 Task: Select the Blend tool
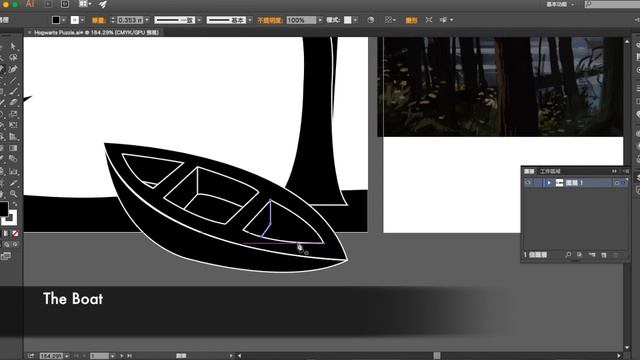point(13,159)
